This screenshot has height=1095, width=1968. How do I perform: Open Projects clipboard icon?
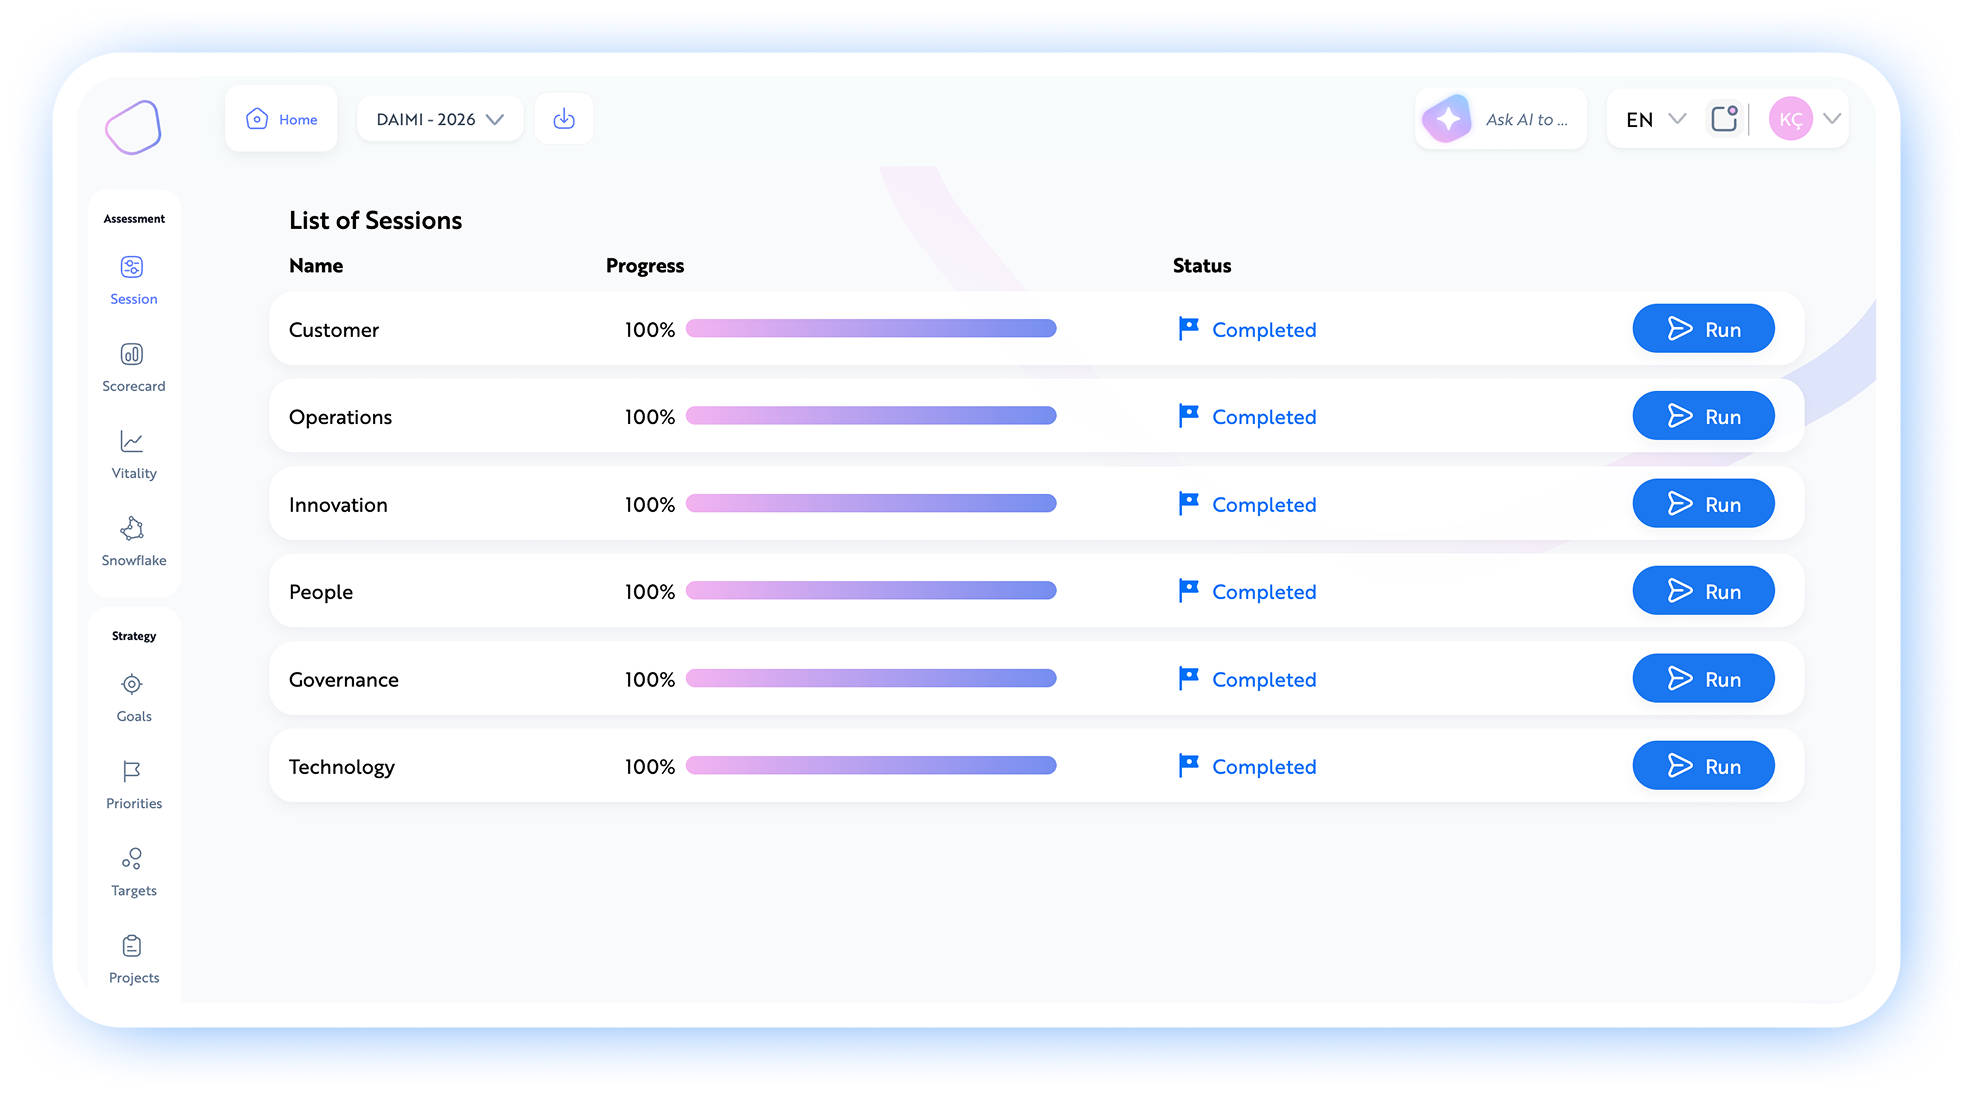tap(132, 946)
